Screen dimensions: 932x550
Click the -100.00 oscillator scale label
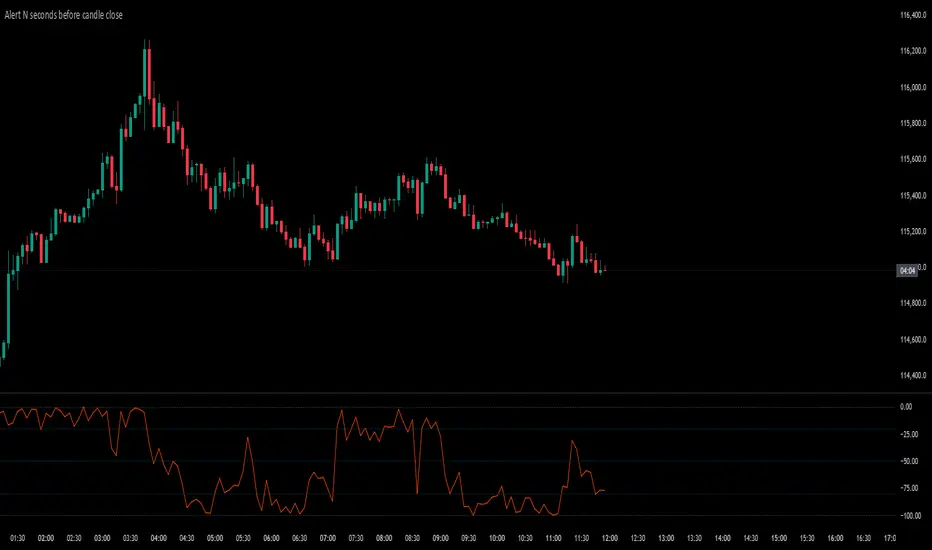(x=911, y=516)
